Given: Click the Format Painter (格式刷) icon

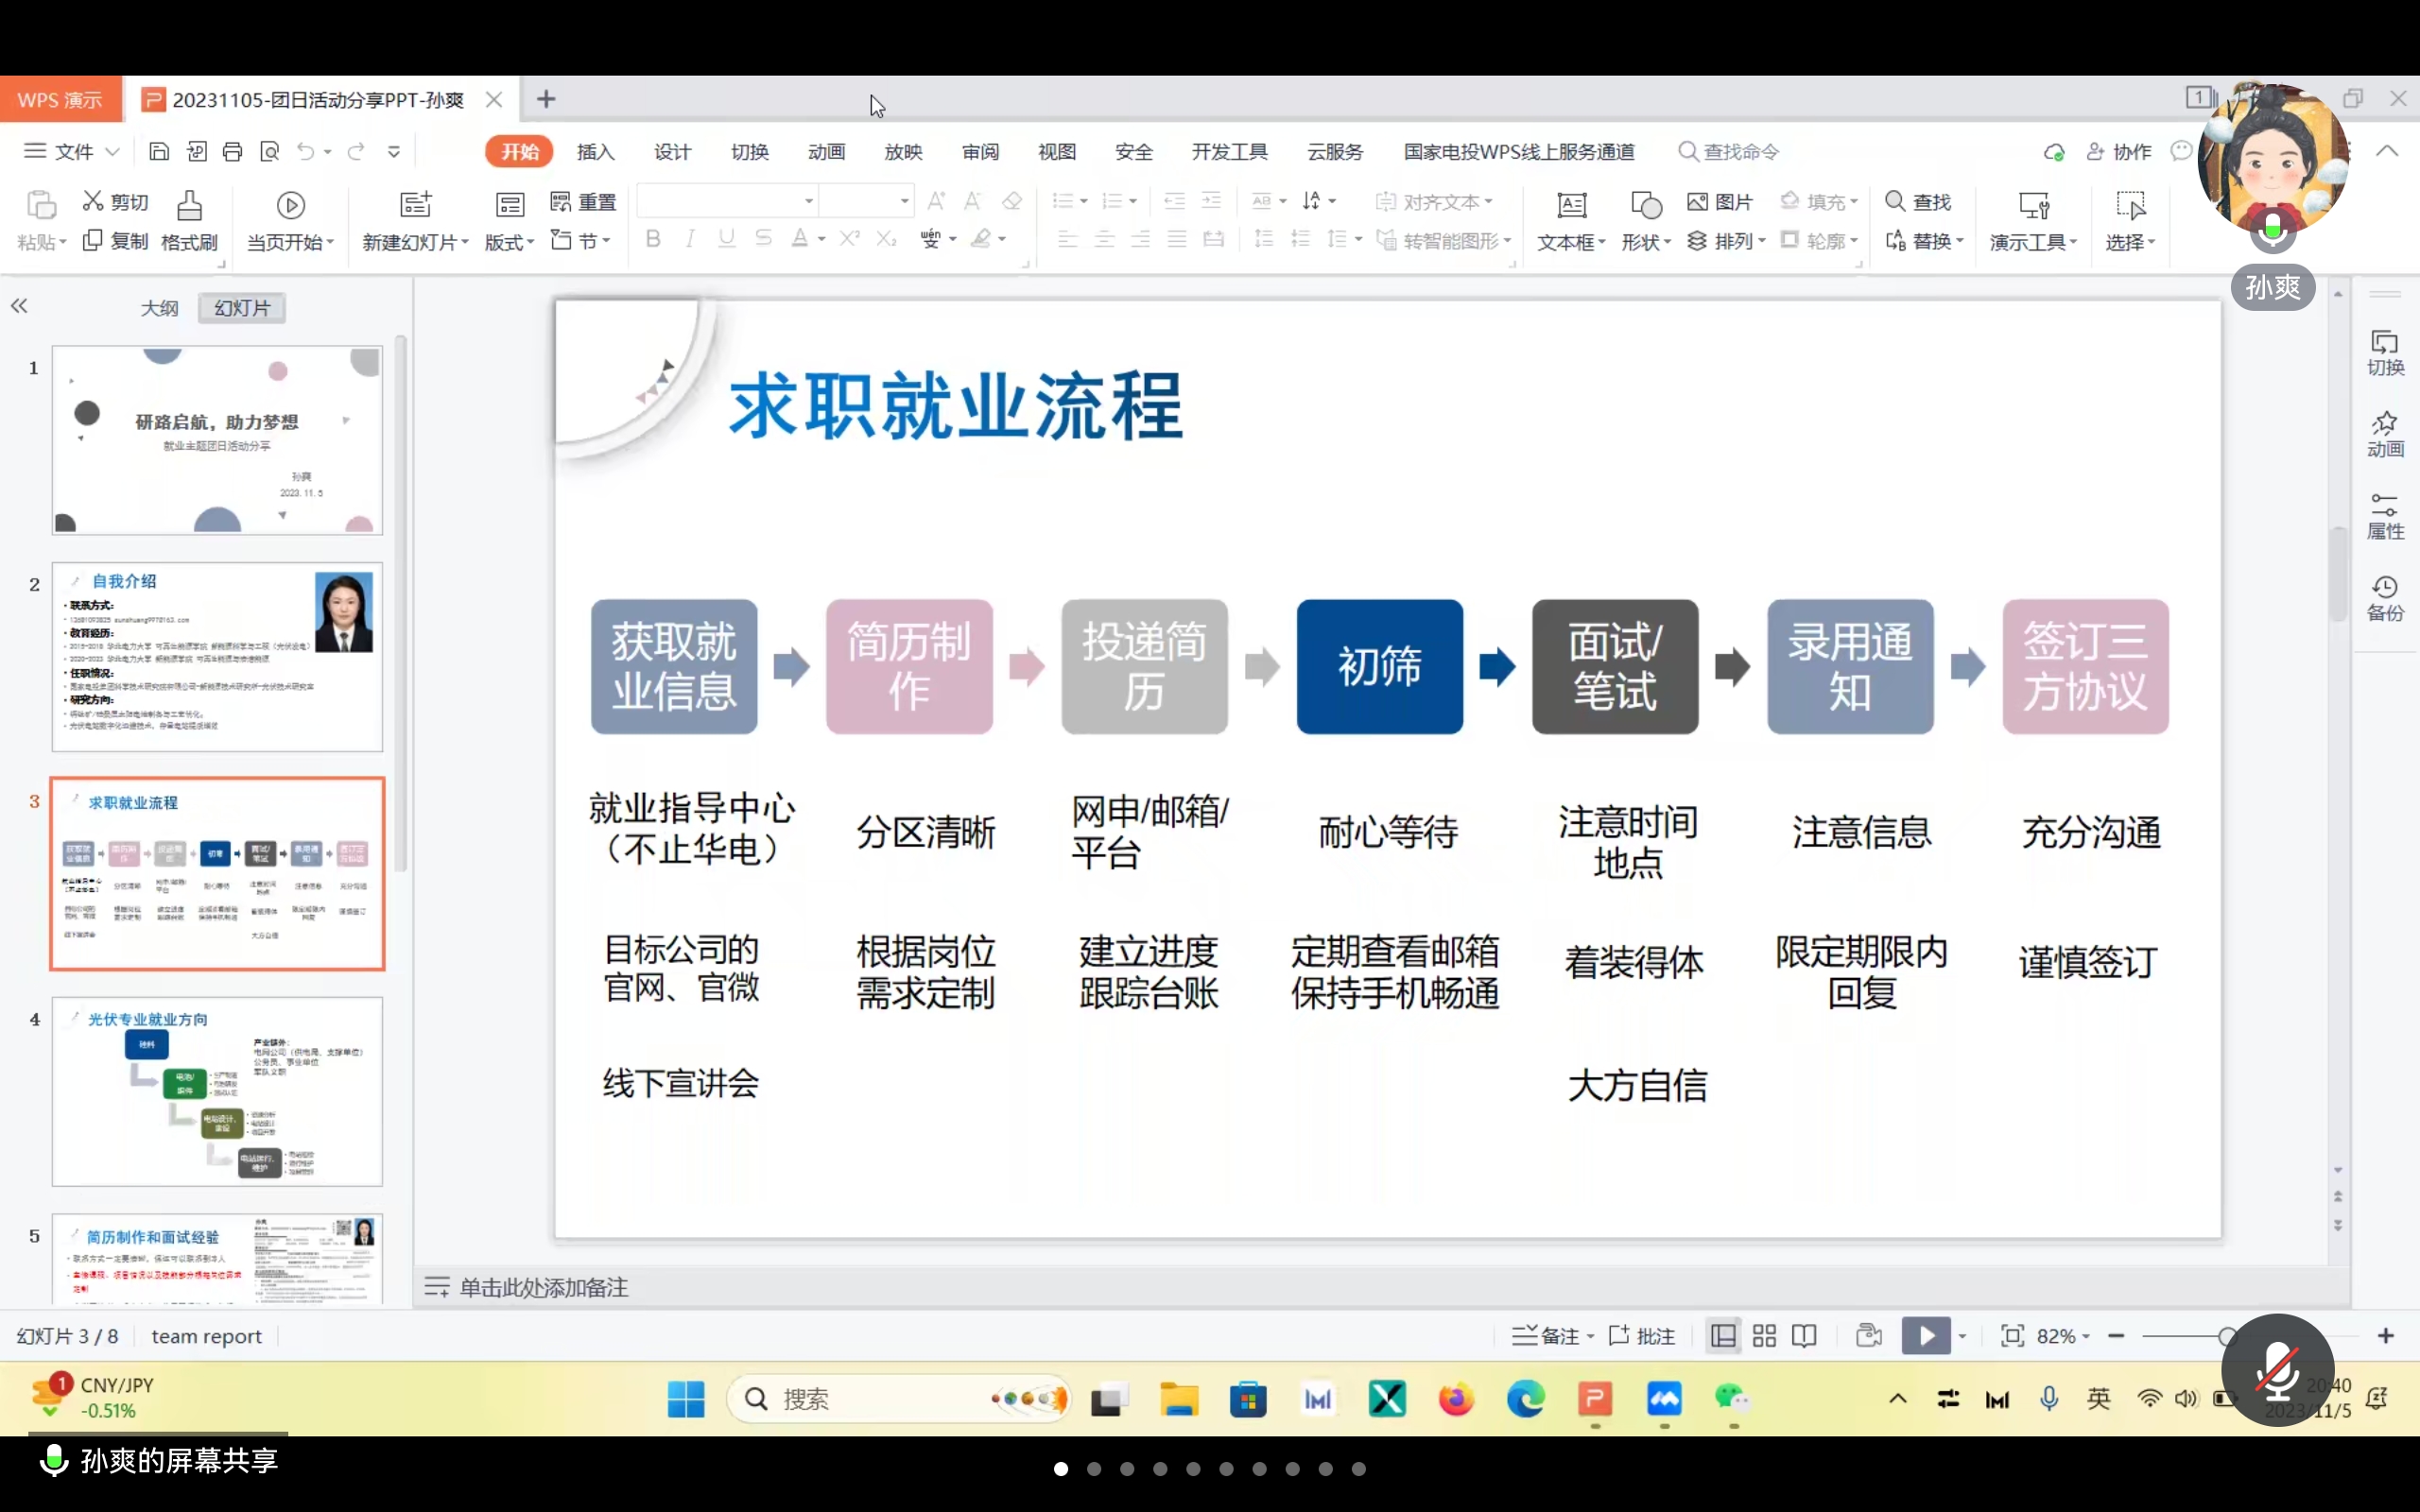Looking at the screenshot, I should (x=189, y=207).
